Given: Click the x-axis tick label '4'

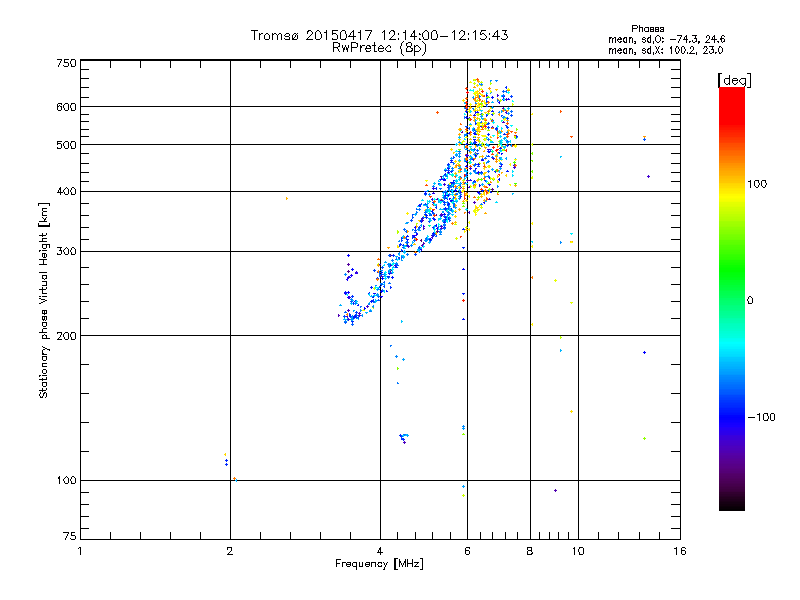Looking at the screenshot, I should click(380, 551).
